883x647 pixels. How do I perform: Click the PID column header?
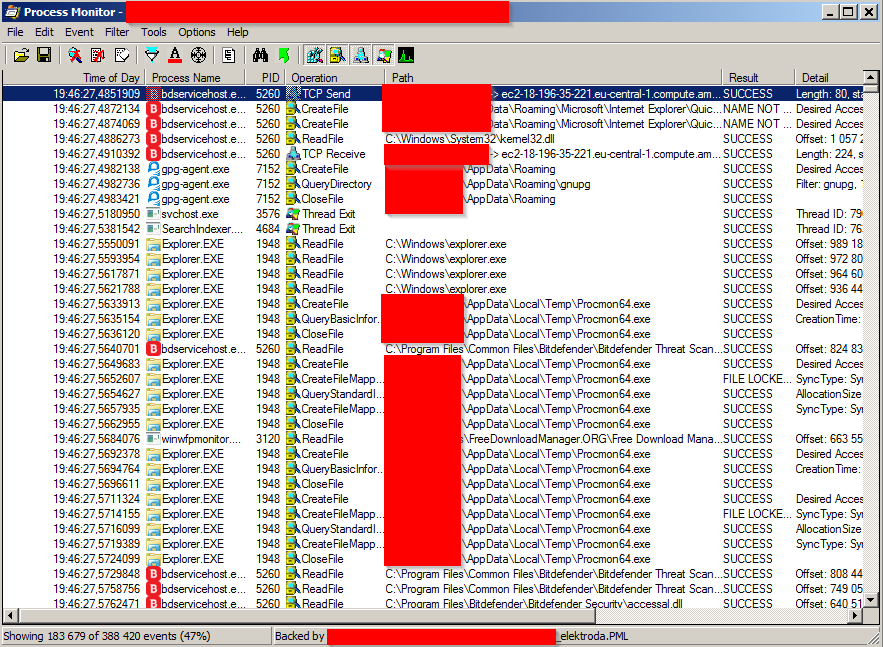[265, 78]
